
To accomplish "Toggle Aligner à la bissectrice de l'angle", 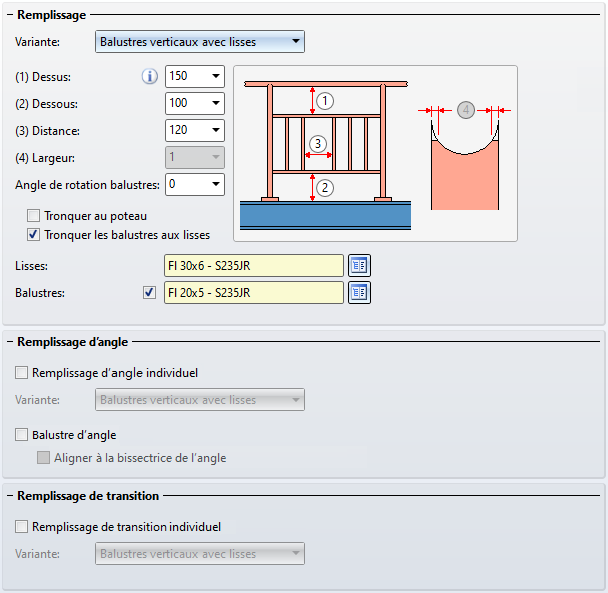I will point(43,458).
